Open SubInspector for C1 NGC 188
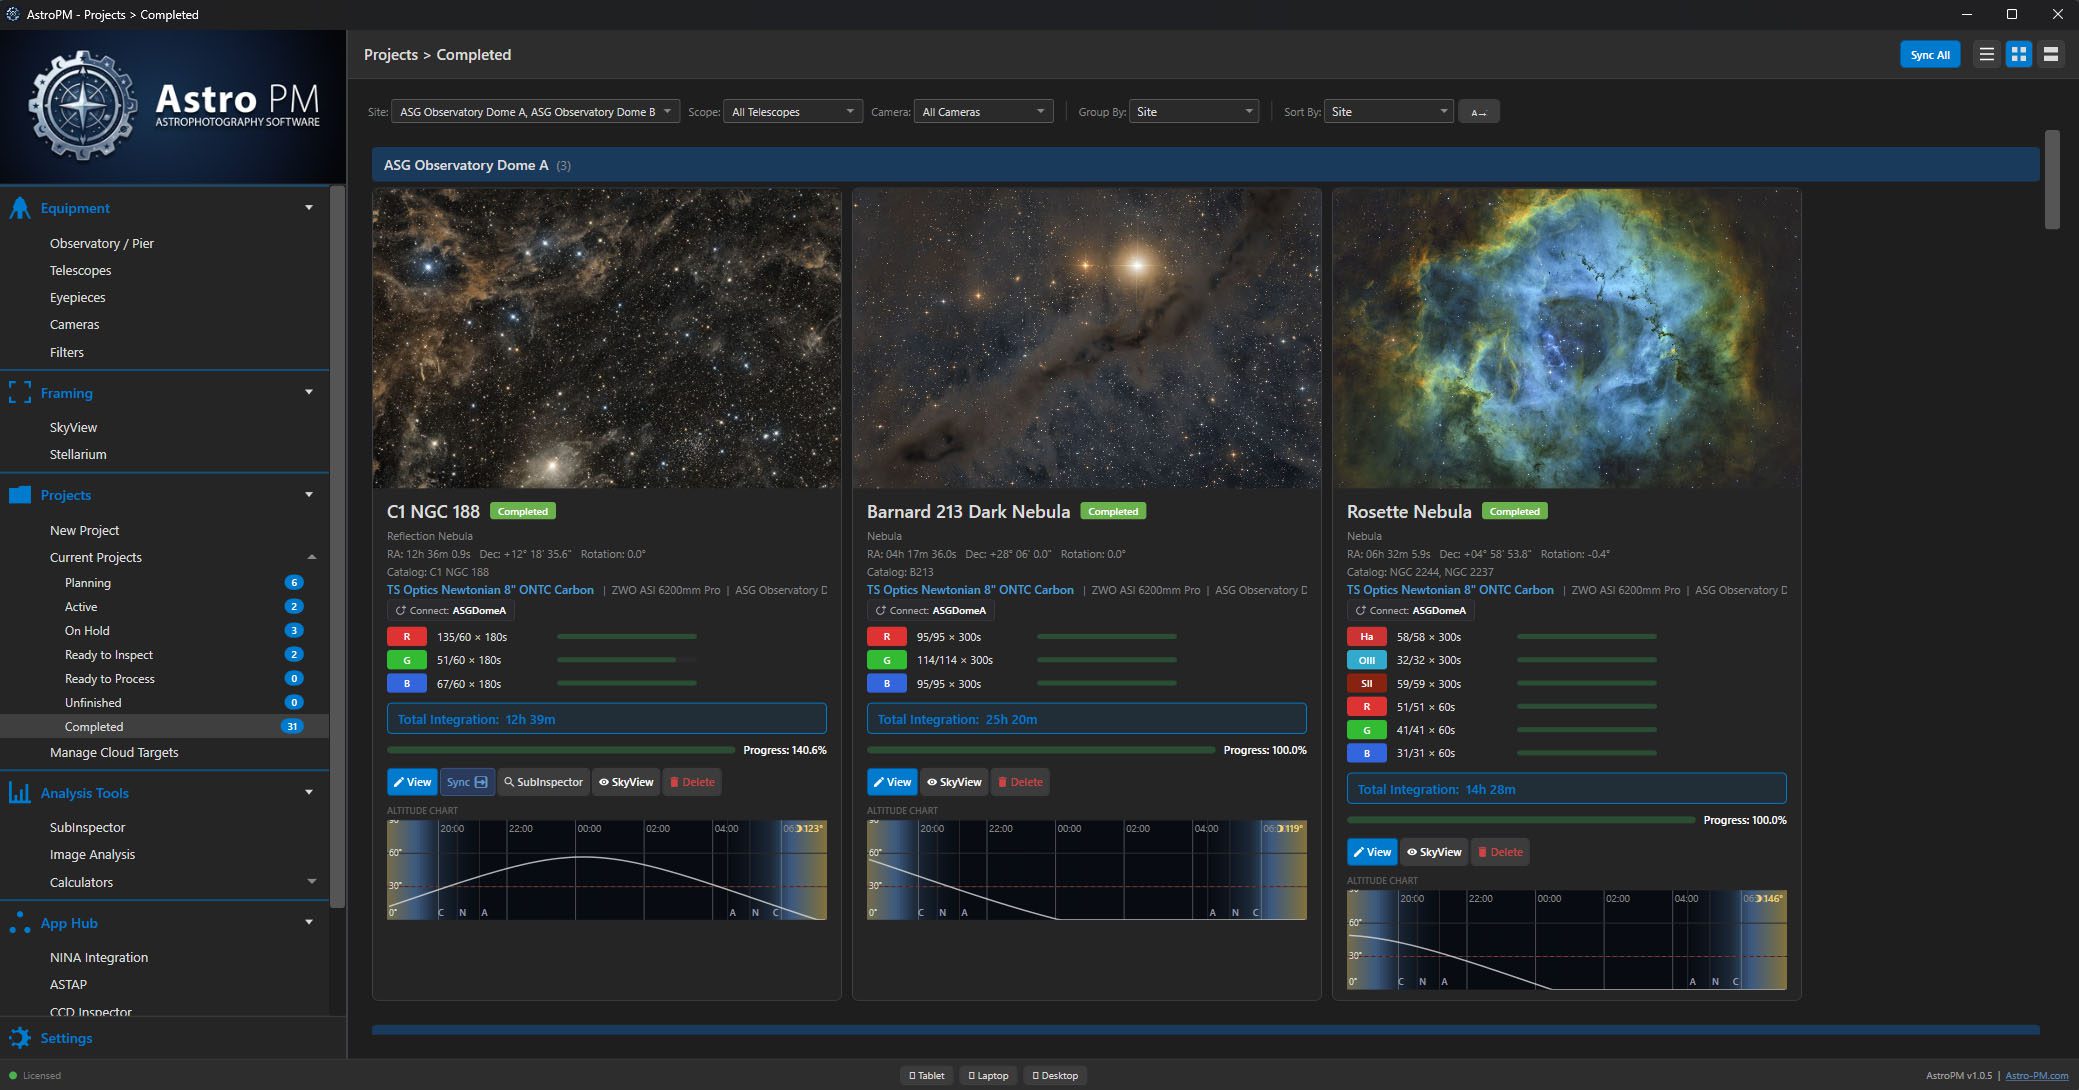 pos(543,782)
